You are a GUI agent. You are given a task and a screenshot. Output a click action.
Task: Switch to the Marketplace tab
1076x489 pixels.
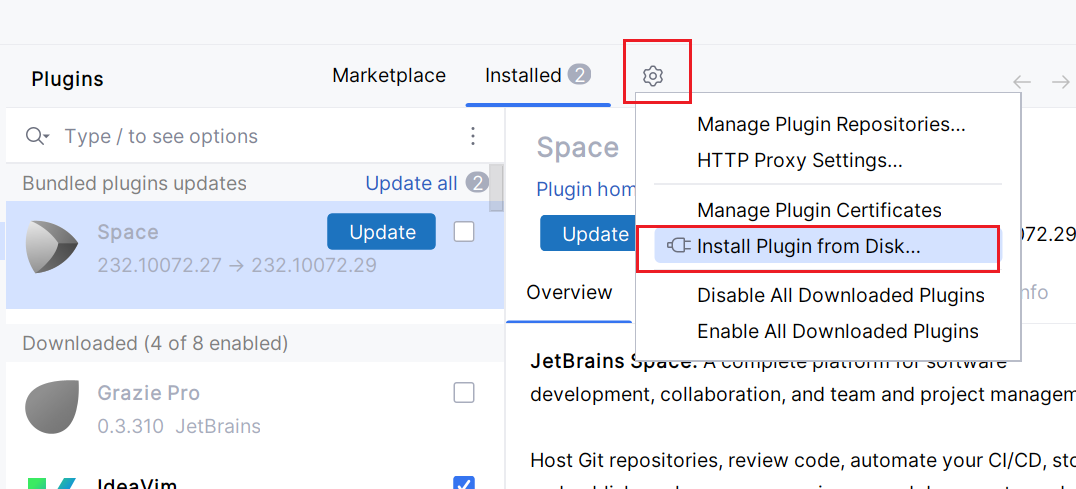(389, 75)
